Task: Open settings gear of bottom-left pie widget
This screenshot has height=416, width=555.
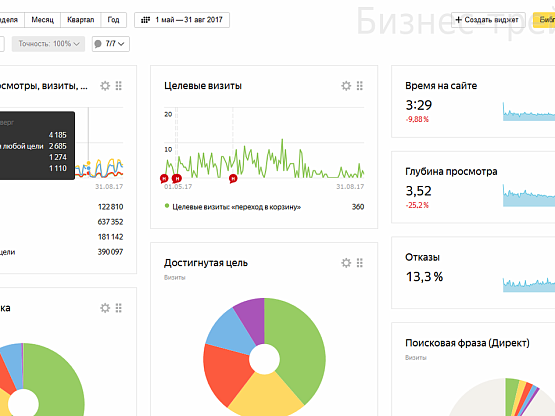Action: click(x=105, y=308)
